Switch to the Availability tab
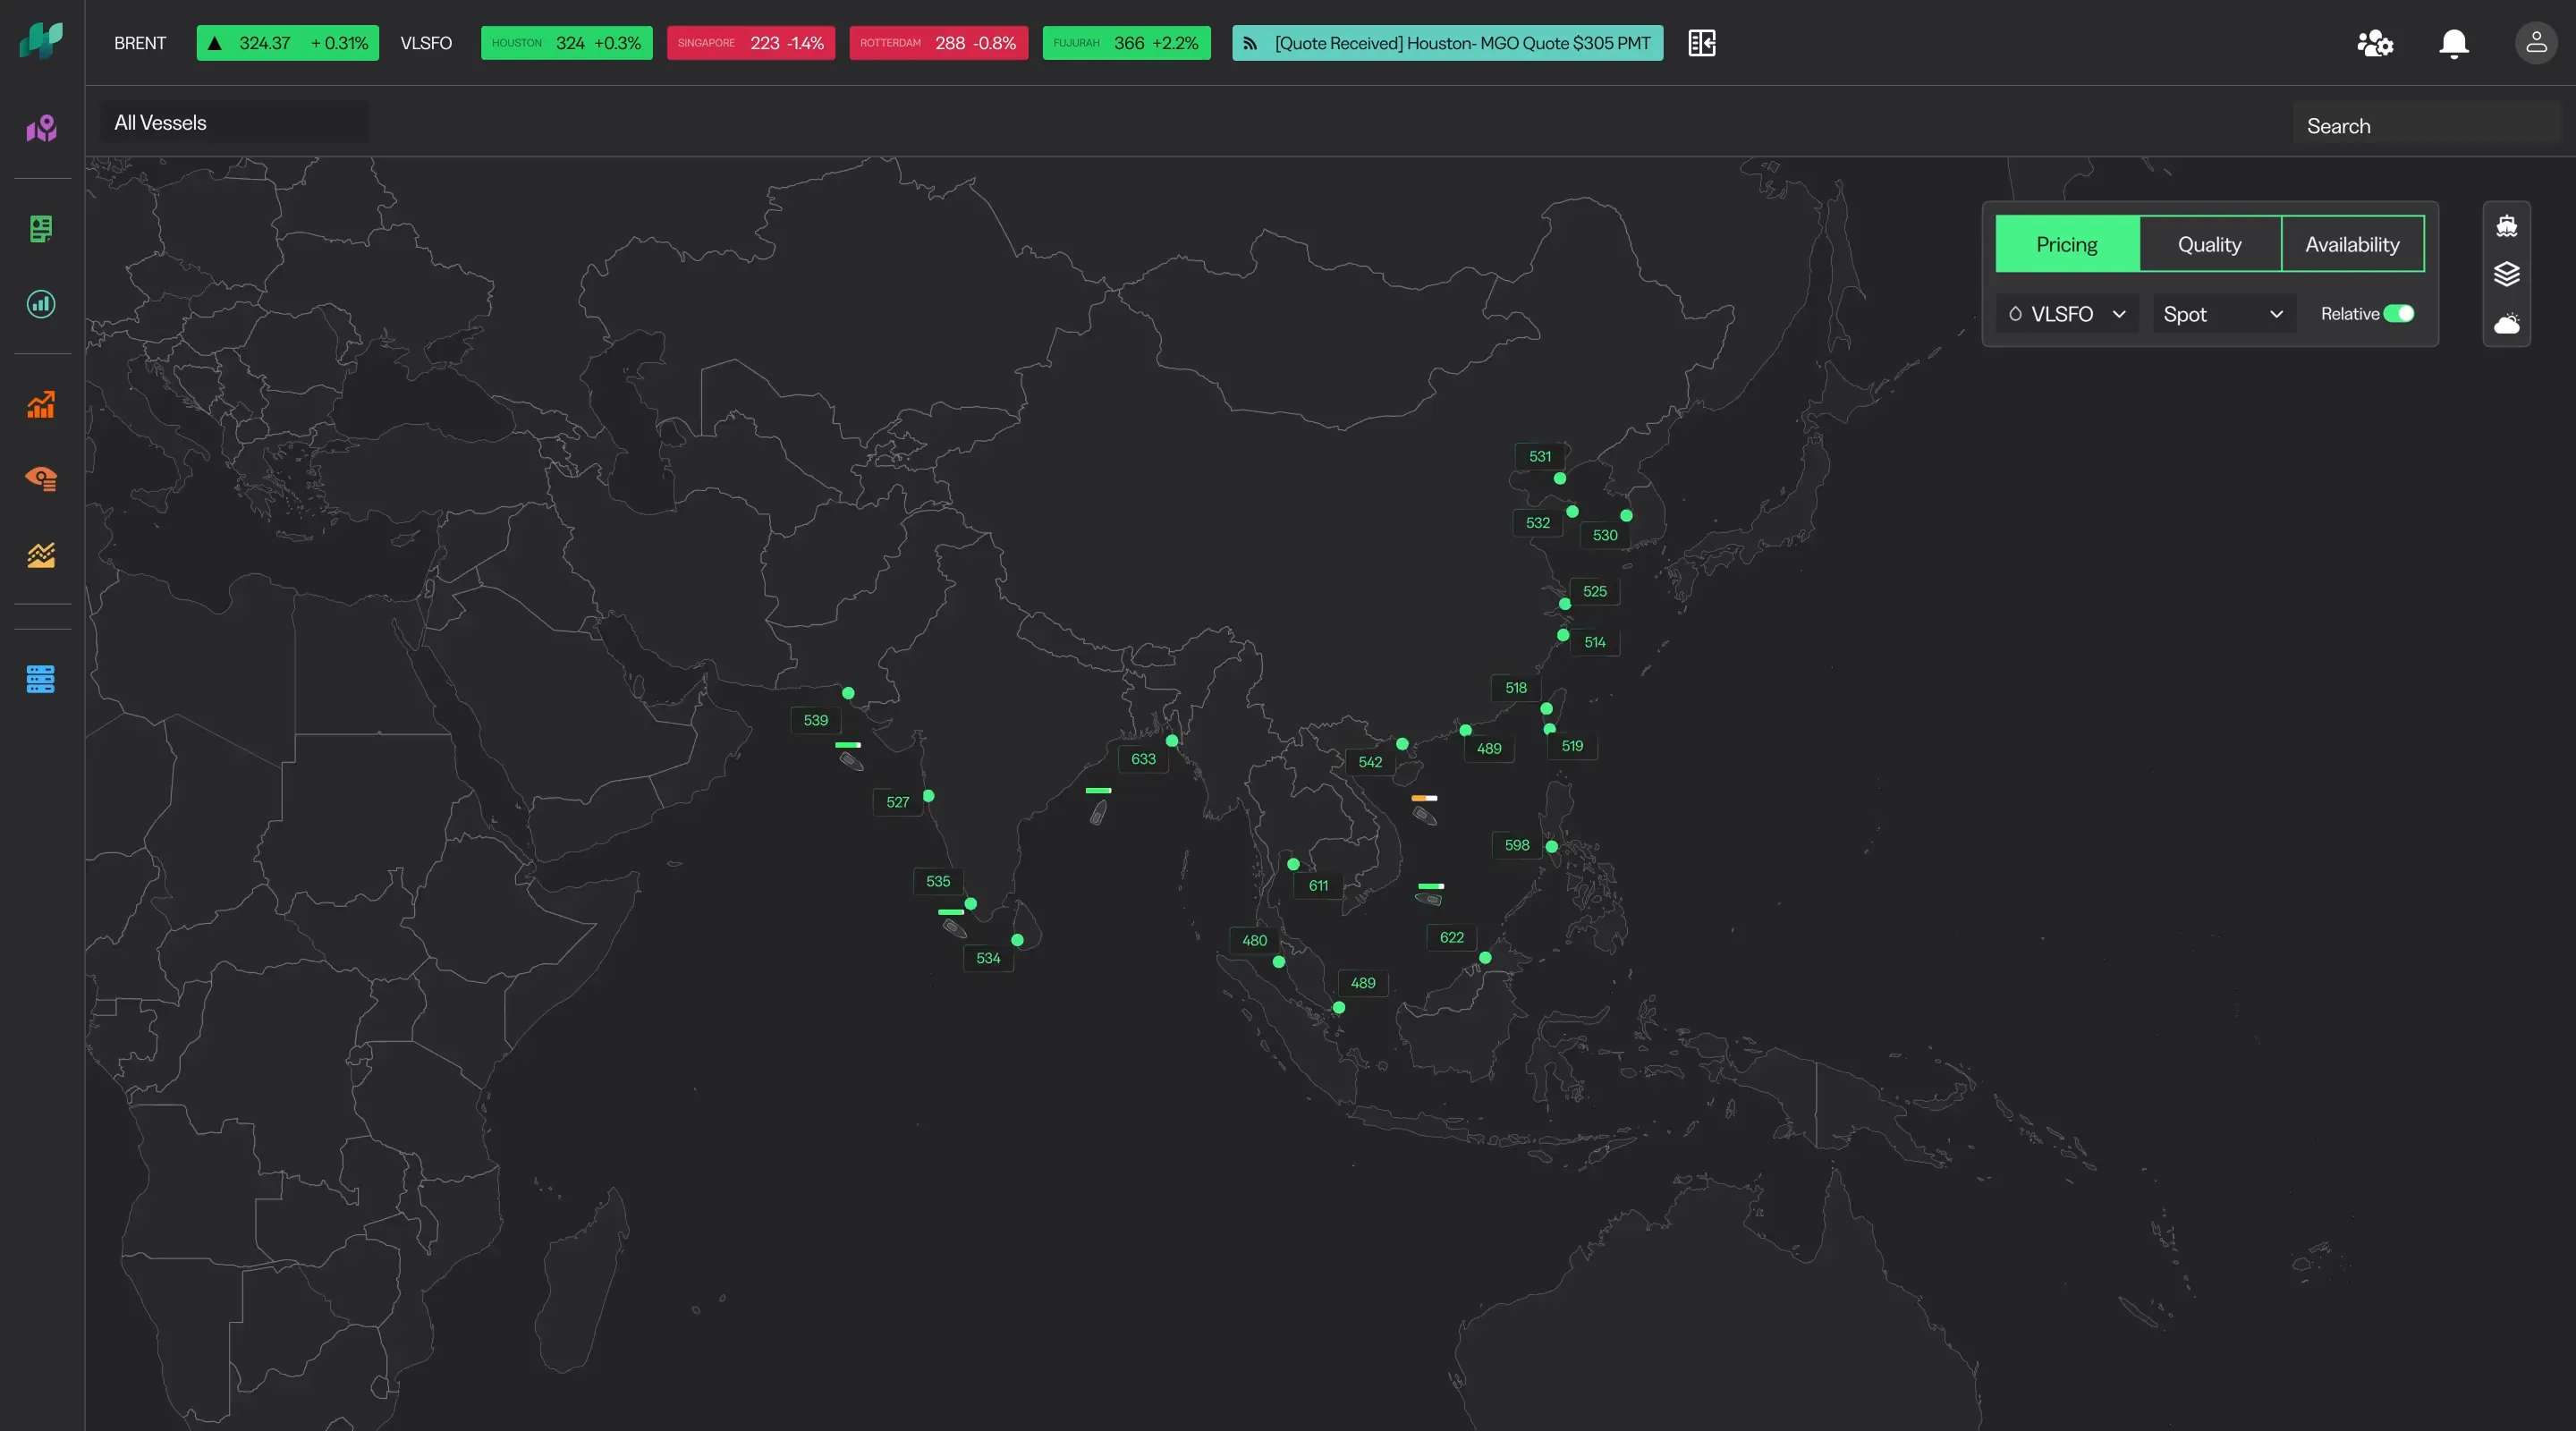Image resolution: width=2576 pixels, height=1431 pixels. 2352,244
